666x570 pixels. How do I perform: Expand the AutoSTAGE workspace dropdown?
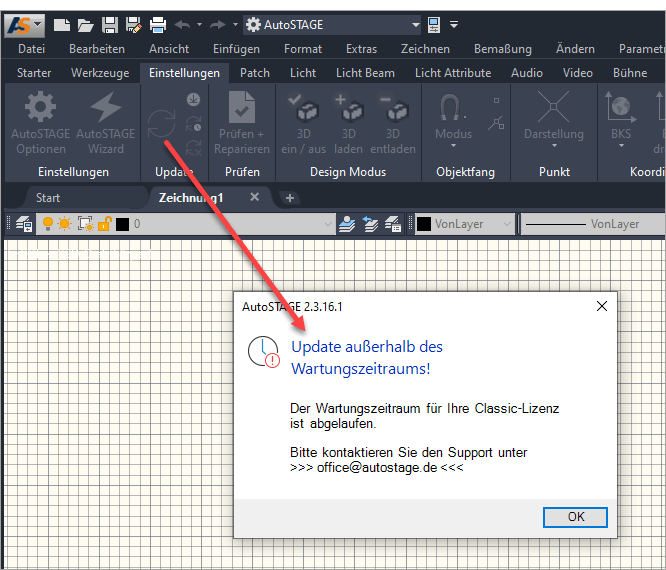(x=416, y=25)
